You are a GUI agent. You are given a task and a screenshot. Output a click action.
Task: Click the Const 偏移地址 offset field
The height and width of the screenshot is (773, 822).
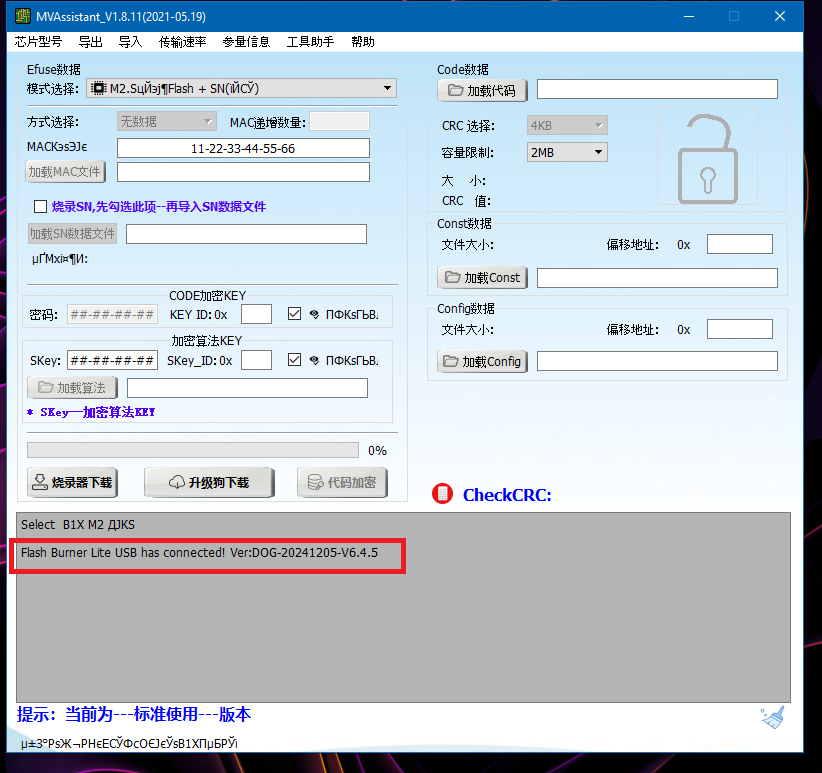pyautogui.click(x=739, y=244)
